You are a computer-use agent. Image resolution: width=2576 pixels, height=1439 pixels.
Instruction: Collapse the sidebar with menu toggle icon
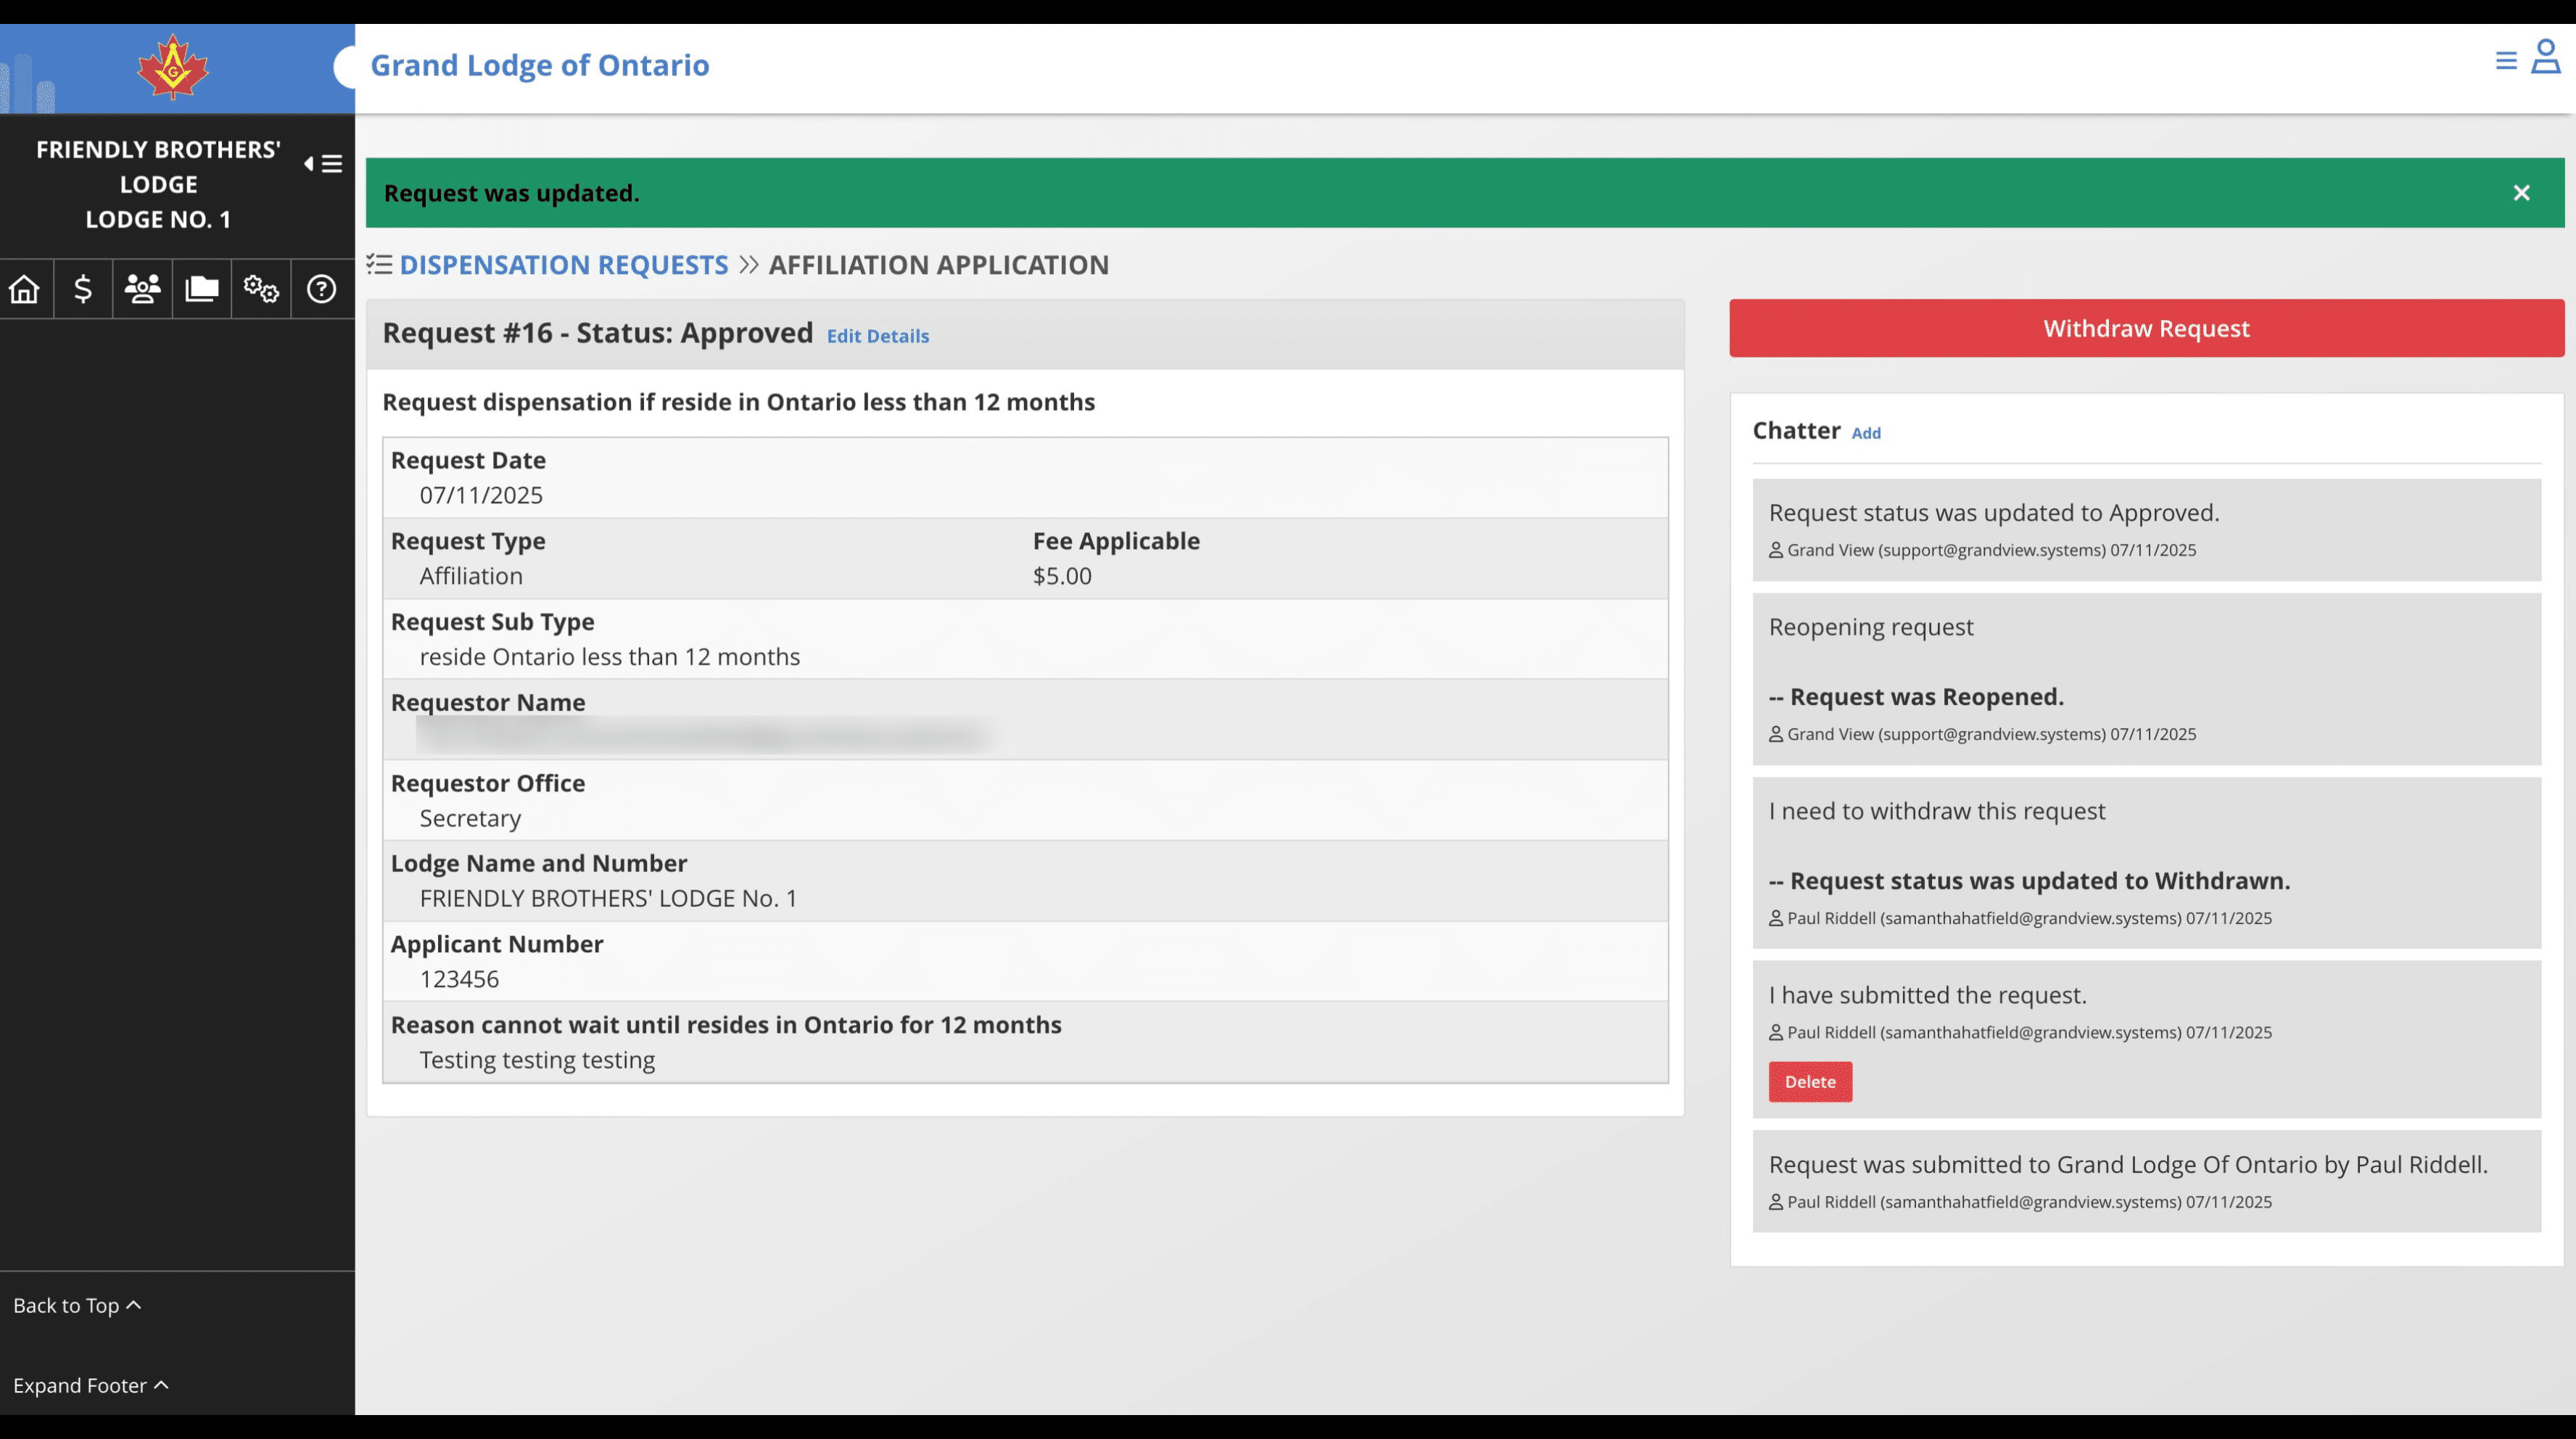(323, 164)
